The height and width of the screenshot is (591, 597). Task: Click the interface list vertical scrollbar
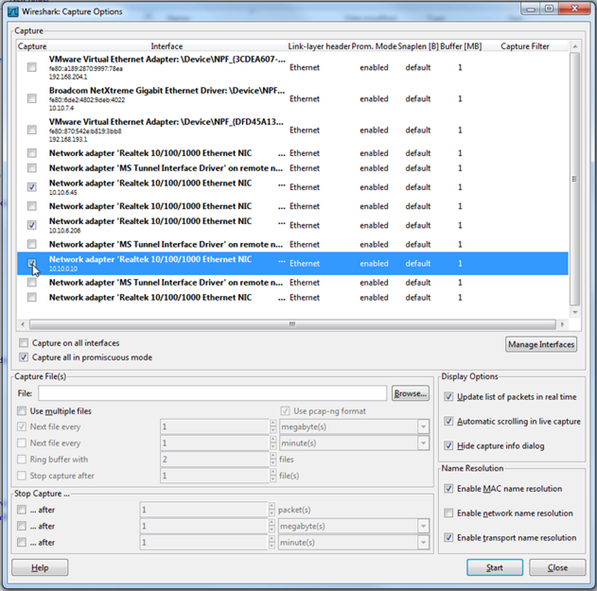(x=575, y=179)
